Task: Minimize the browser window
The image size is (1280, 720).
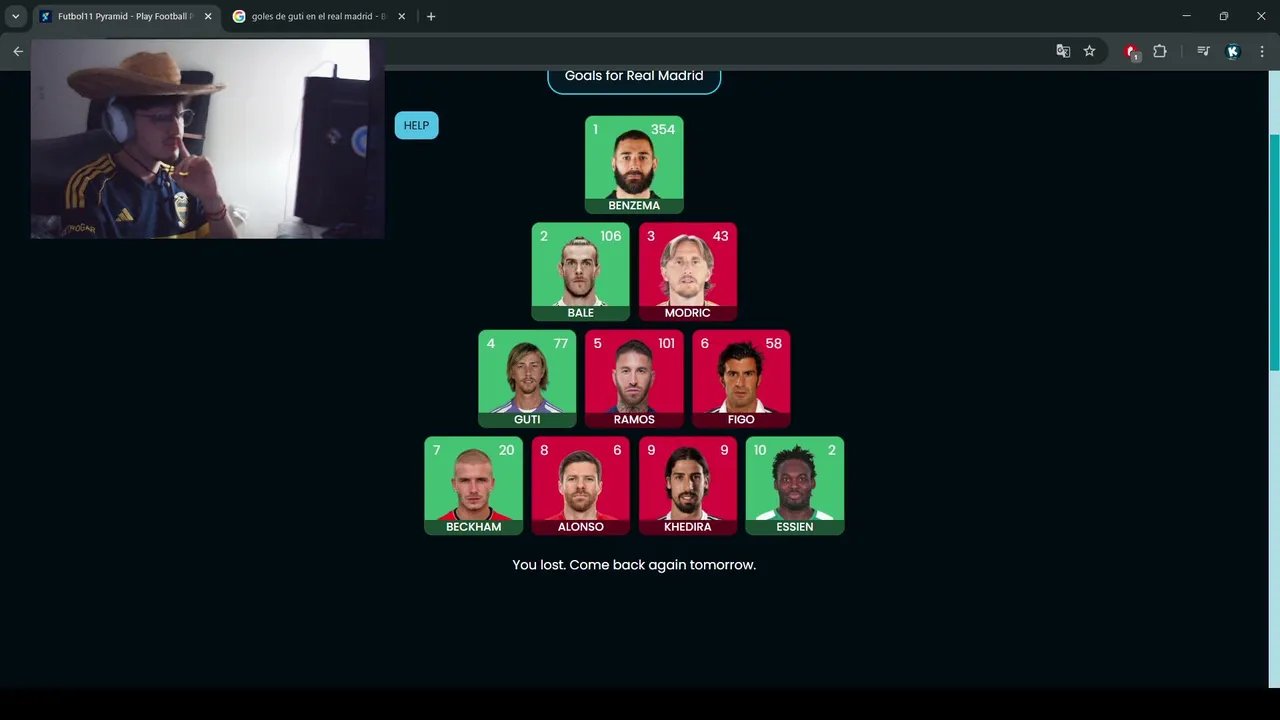Action: pos(1186,16)
